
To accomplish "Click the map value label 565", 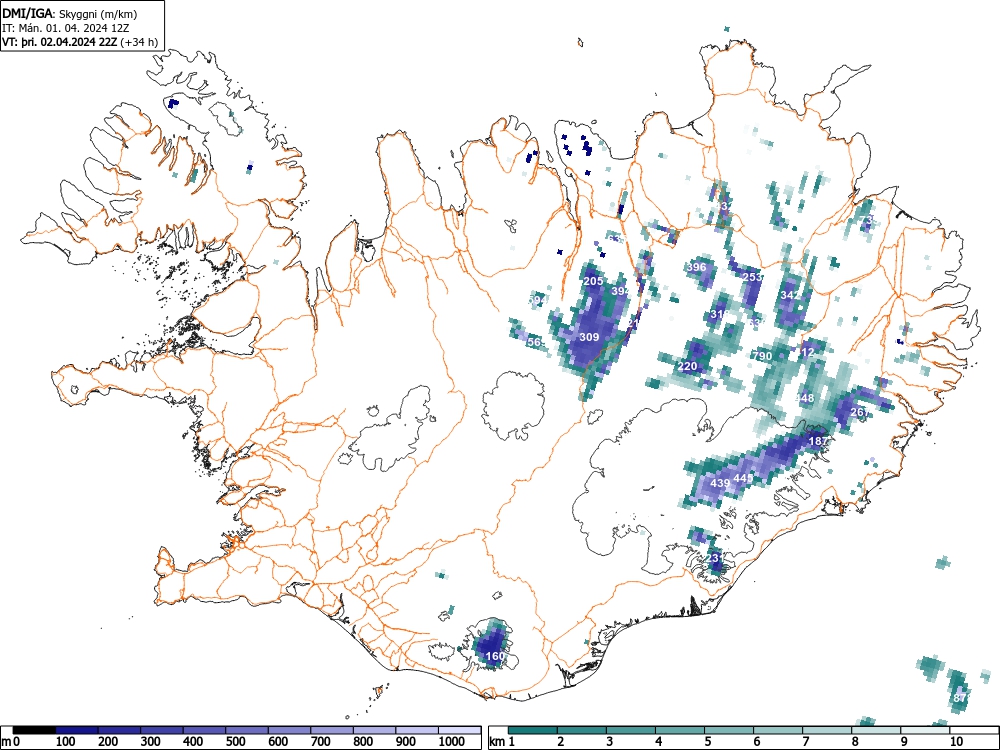I will (536, 342).
